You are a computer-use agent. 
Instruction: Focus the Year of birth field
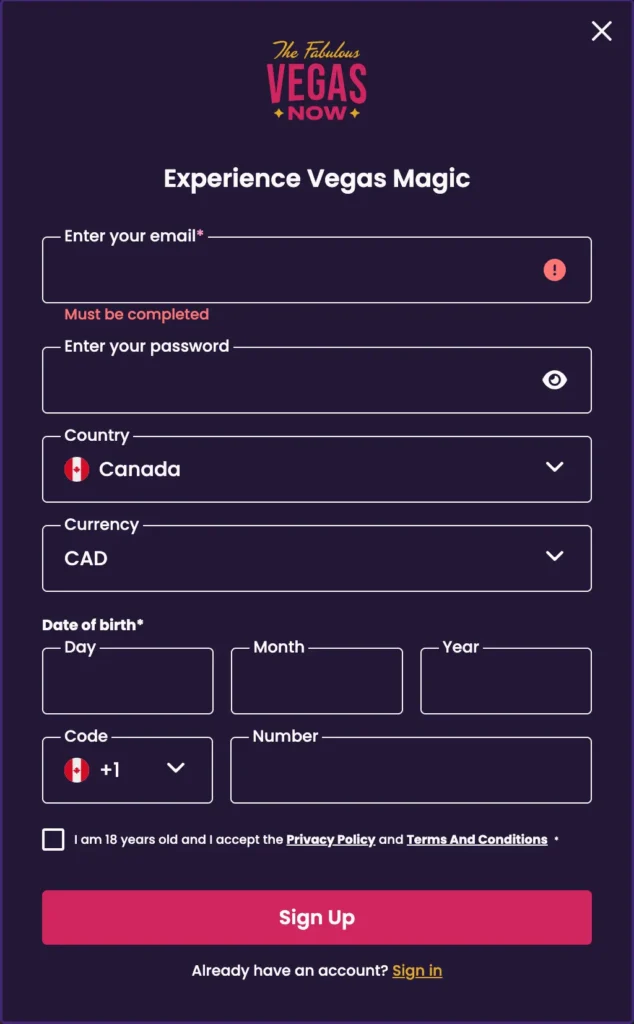click(505, 682)
